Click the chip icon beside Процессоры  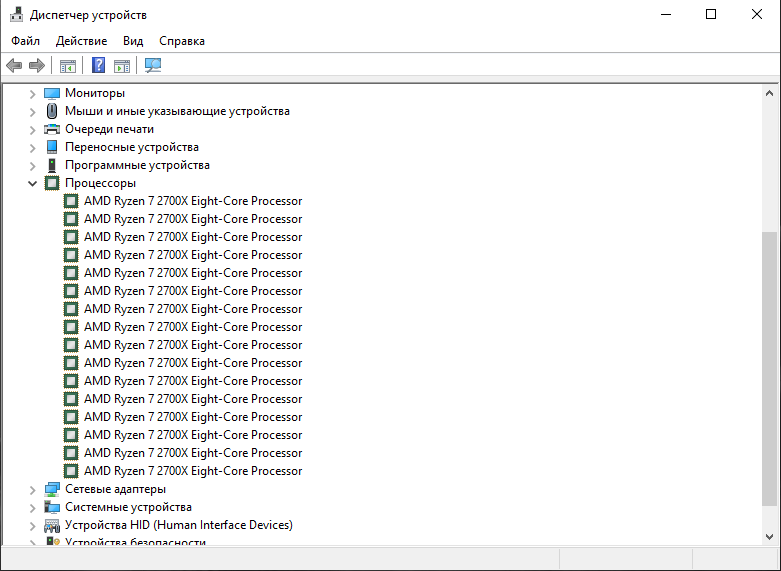[x=52, y=183]
